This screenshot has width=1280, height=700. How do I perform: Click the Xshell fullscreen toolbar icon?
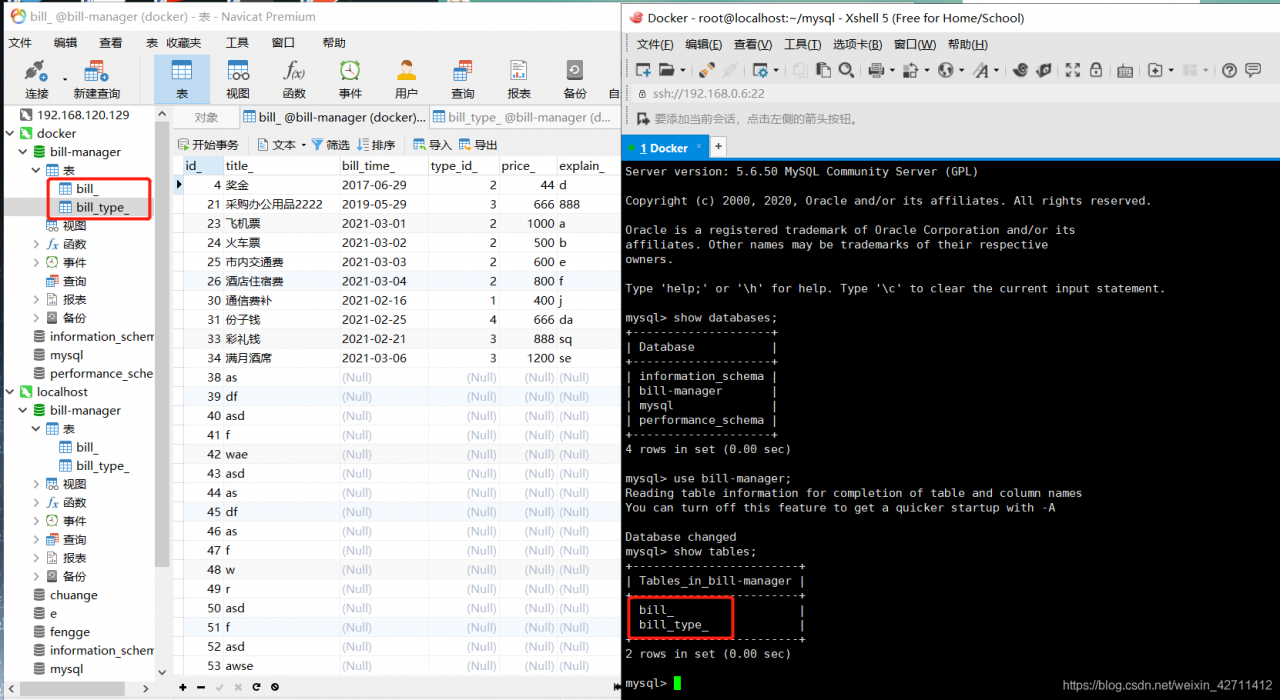point(1072,70)
